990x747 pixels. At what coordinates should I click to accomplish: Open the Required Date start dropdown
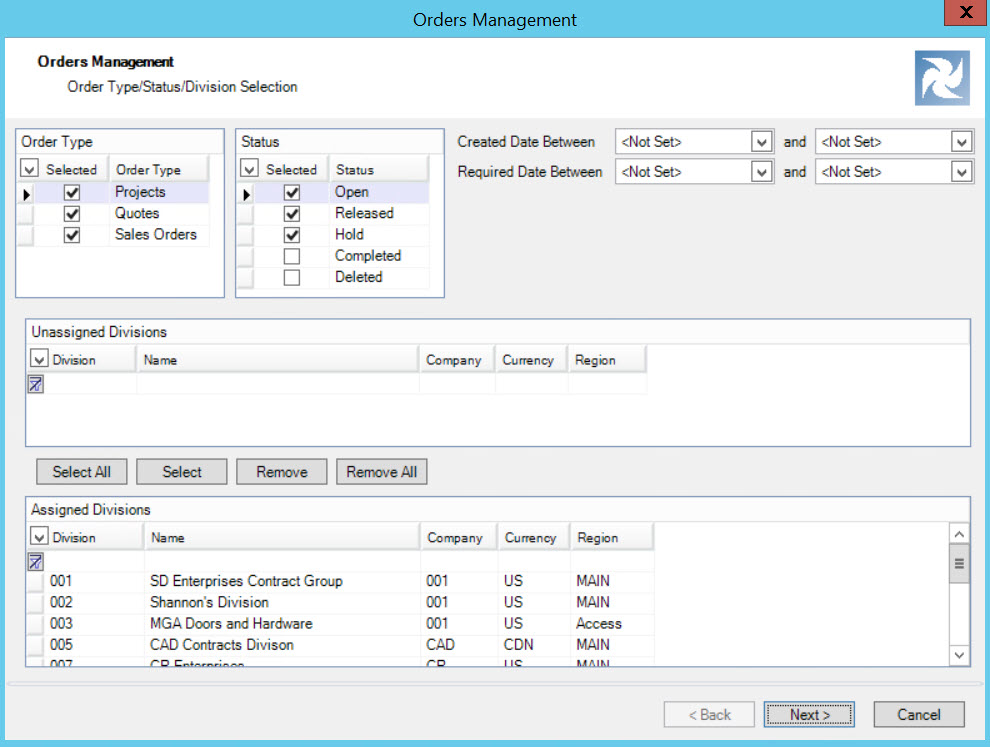tap(761, 172)
